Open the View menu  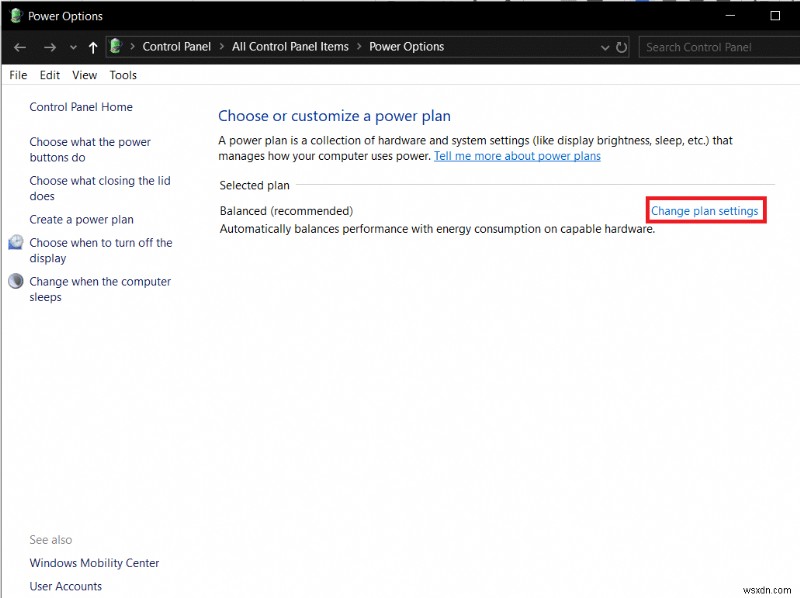[x=85, y=75]
